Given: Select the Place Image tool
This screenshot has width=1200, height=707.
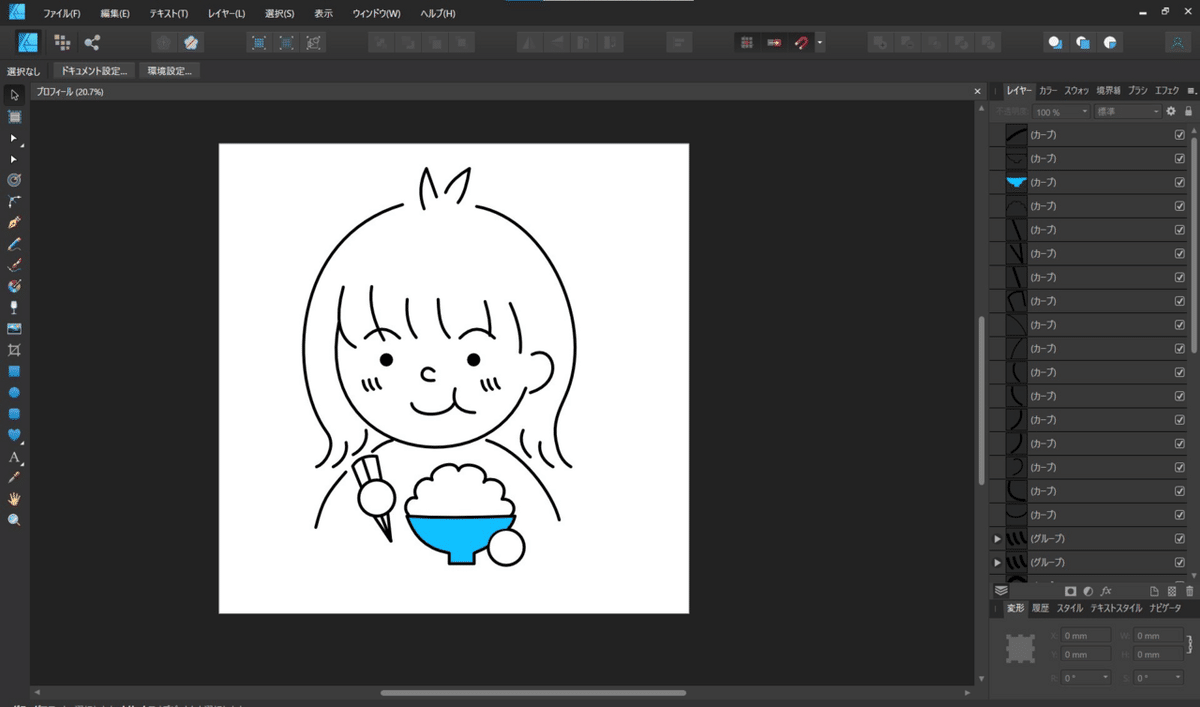Looking at the screenshot, I should (14, 328).
